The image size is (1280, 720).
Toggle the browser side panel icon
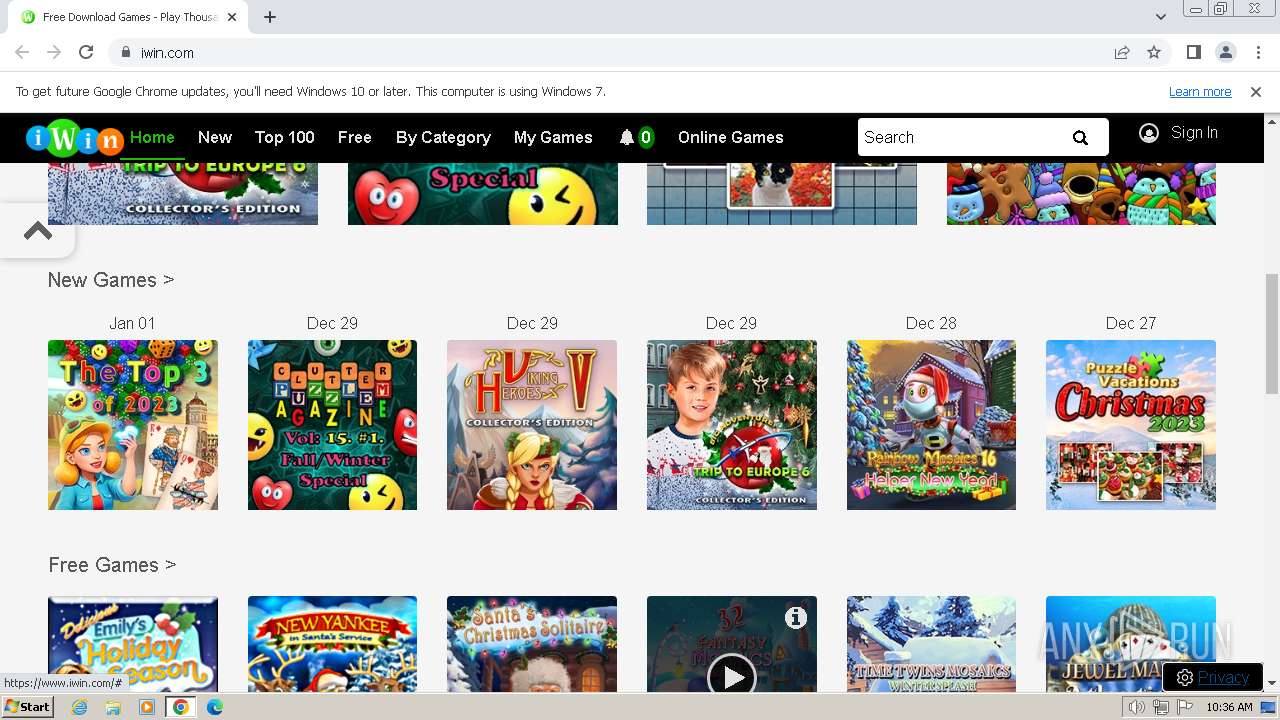coord(1193,52)
